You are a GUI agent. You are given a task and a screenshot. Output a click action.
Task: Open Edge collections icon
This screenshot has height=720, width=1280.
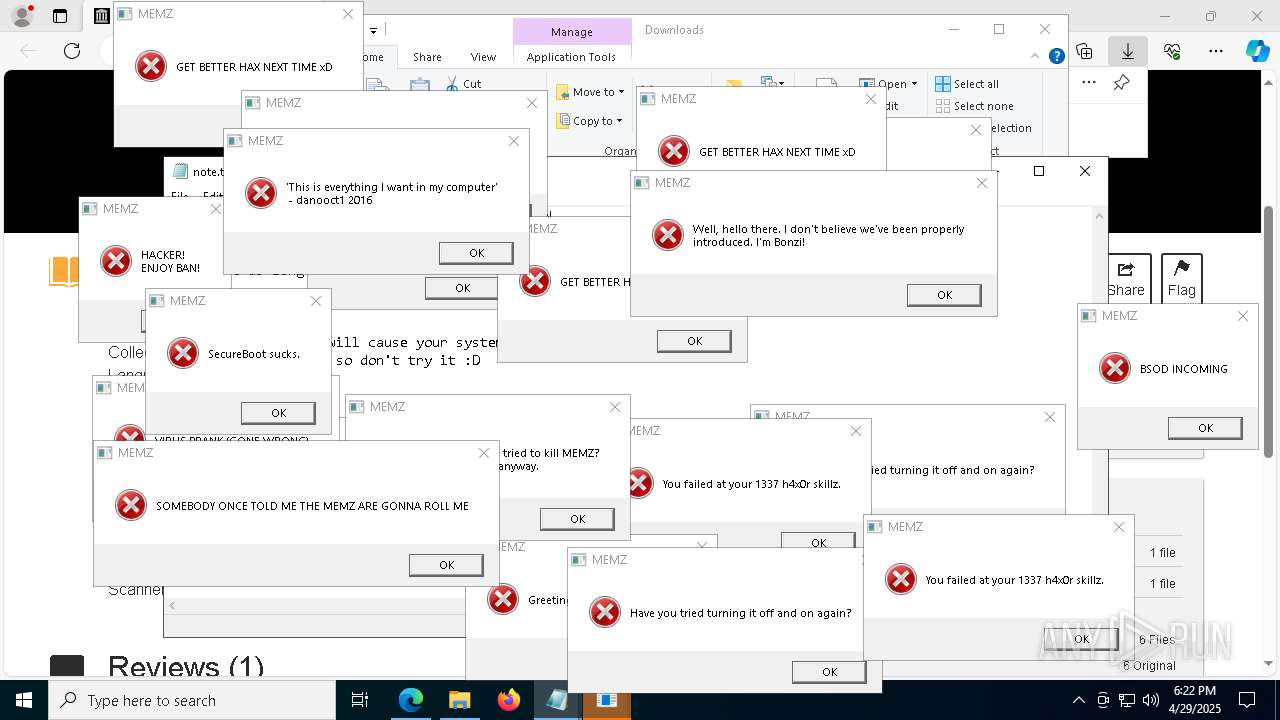[x=1084, y=51]
